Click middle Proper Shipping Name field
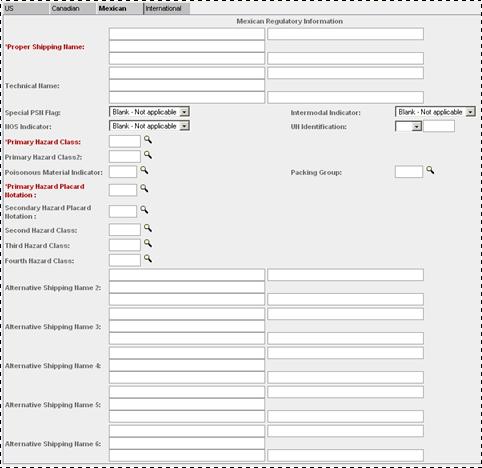Viewport: 482px width, 468px height. click(187, 46)
